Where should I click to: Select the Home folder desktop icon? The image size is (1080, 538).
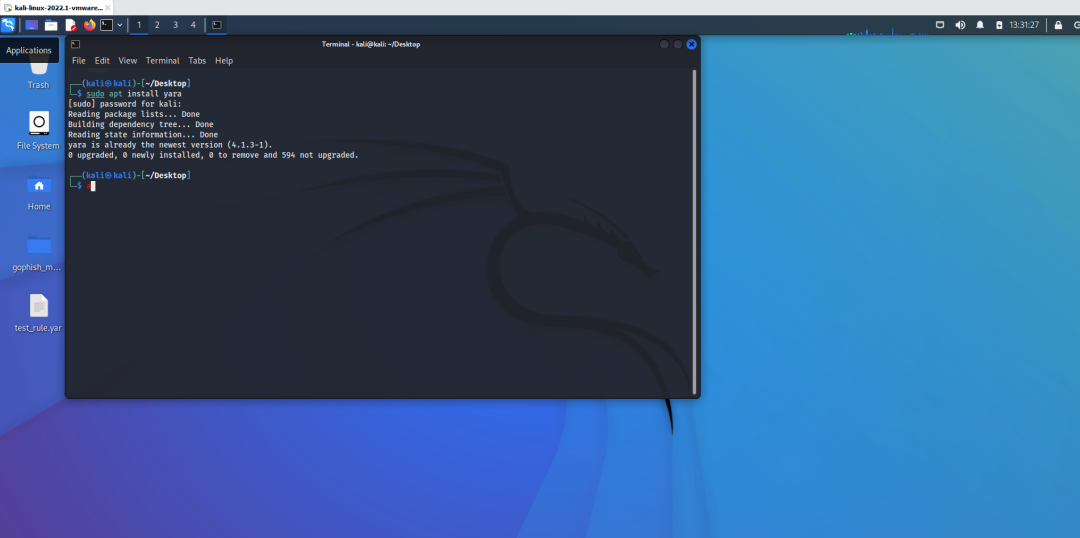click(x=39, y=193)
